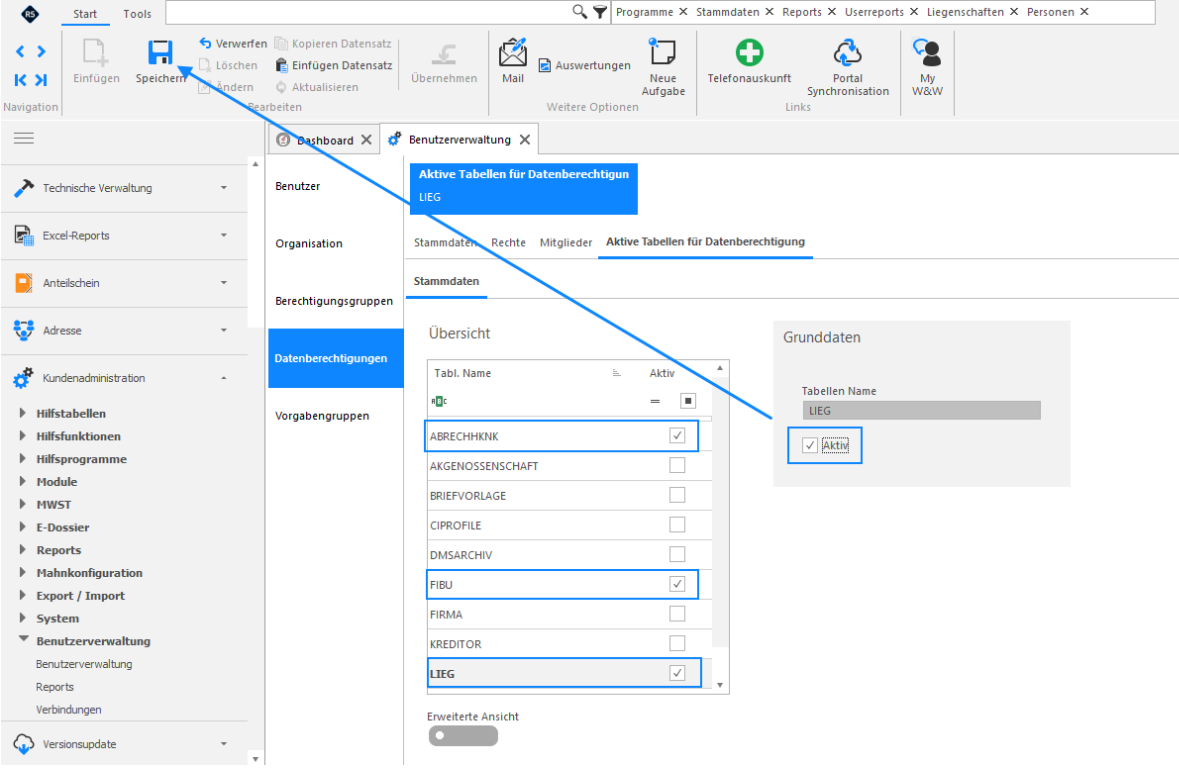Open the filter funnel icon
This screenshot has height=768, width=1179.
pyautogui.click(x=600, y=11)
